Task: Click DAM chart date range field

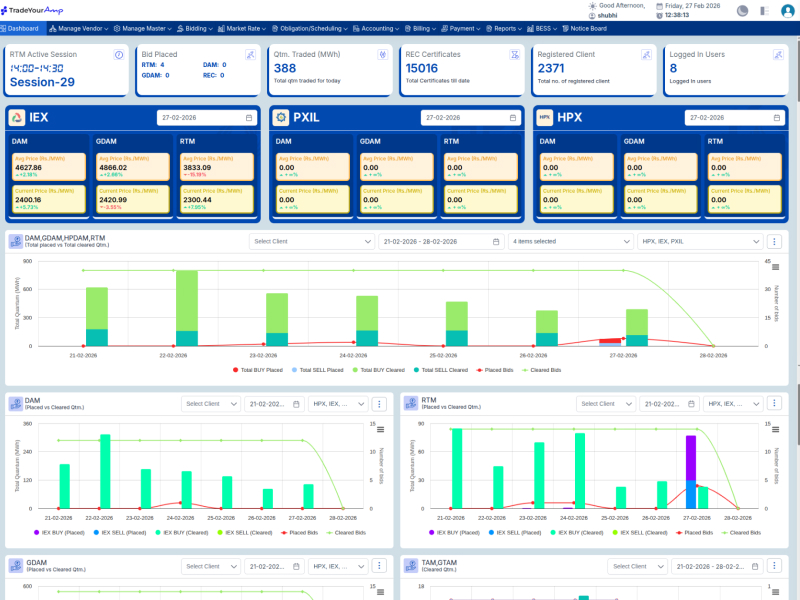Action: coord(274,404)
